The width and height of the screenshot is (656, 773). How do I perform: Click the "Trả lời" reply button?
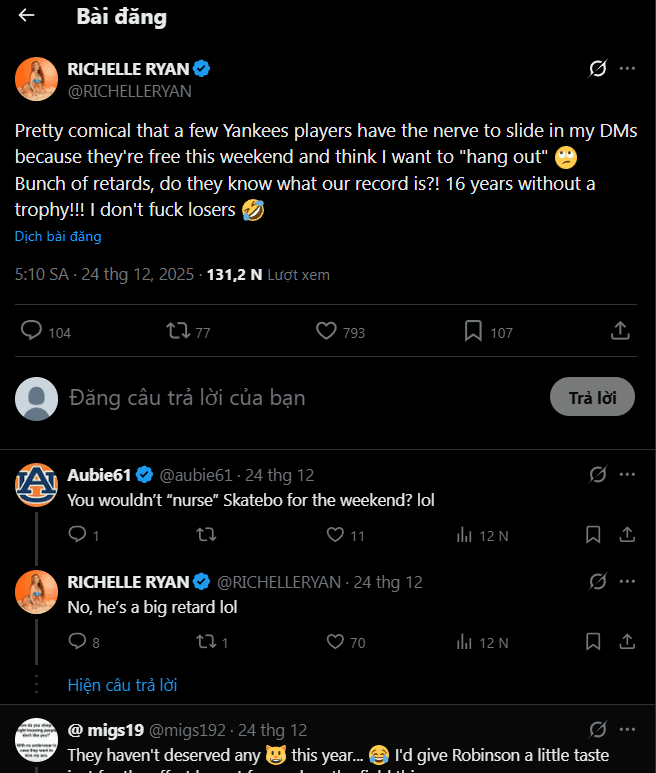[592, 397]
